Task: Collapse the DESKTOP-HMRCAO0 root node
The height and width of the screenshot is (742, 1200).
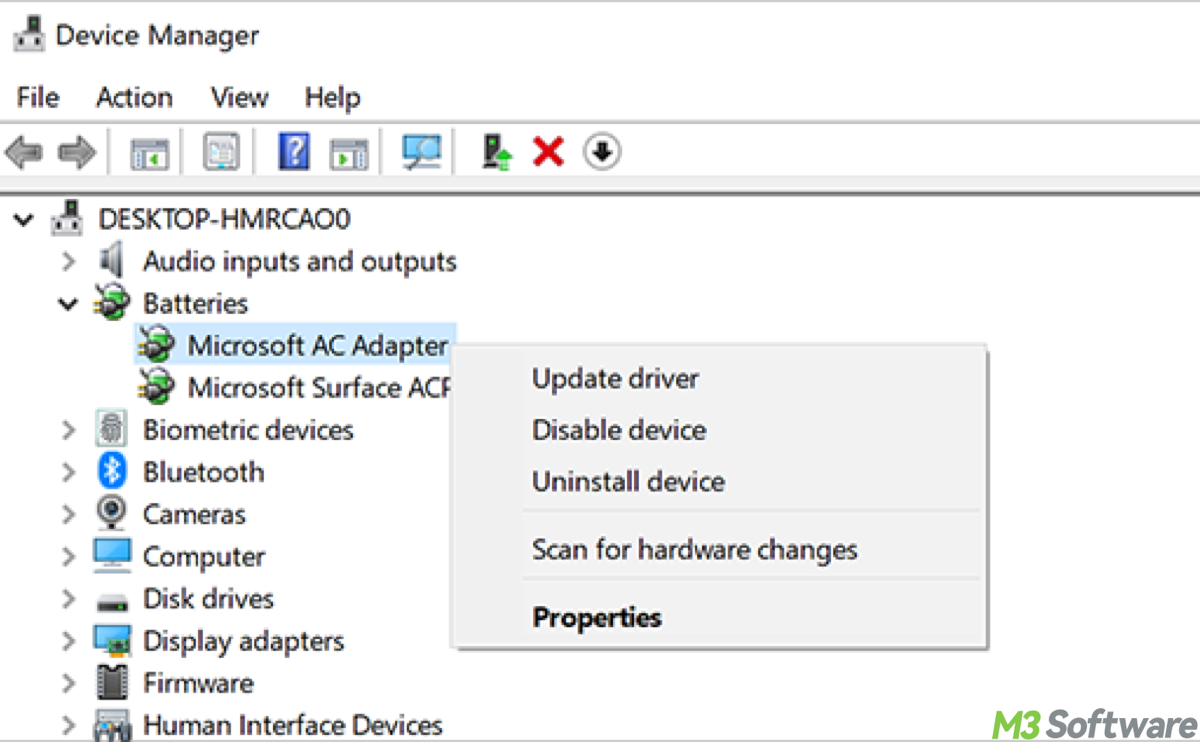Action: click(24, 219)
